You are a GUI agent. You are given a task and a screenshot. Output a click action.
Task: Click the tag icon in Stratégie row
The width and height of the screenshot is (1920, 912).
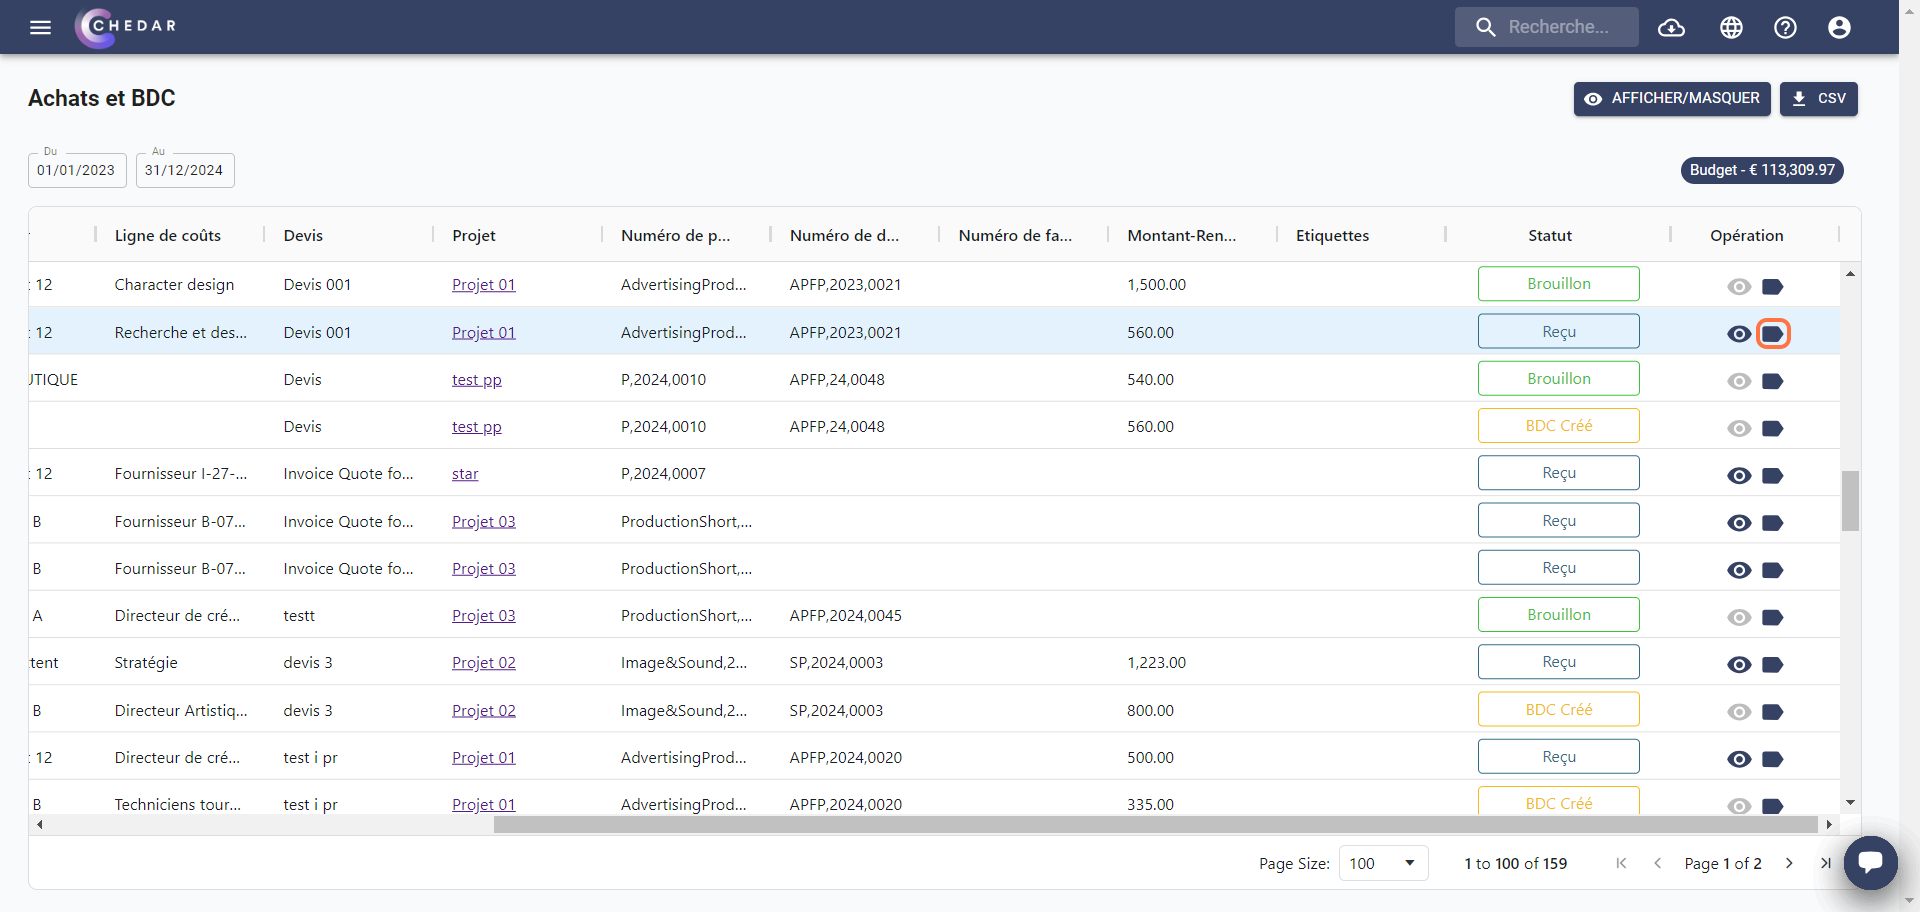point(1772,665)
